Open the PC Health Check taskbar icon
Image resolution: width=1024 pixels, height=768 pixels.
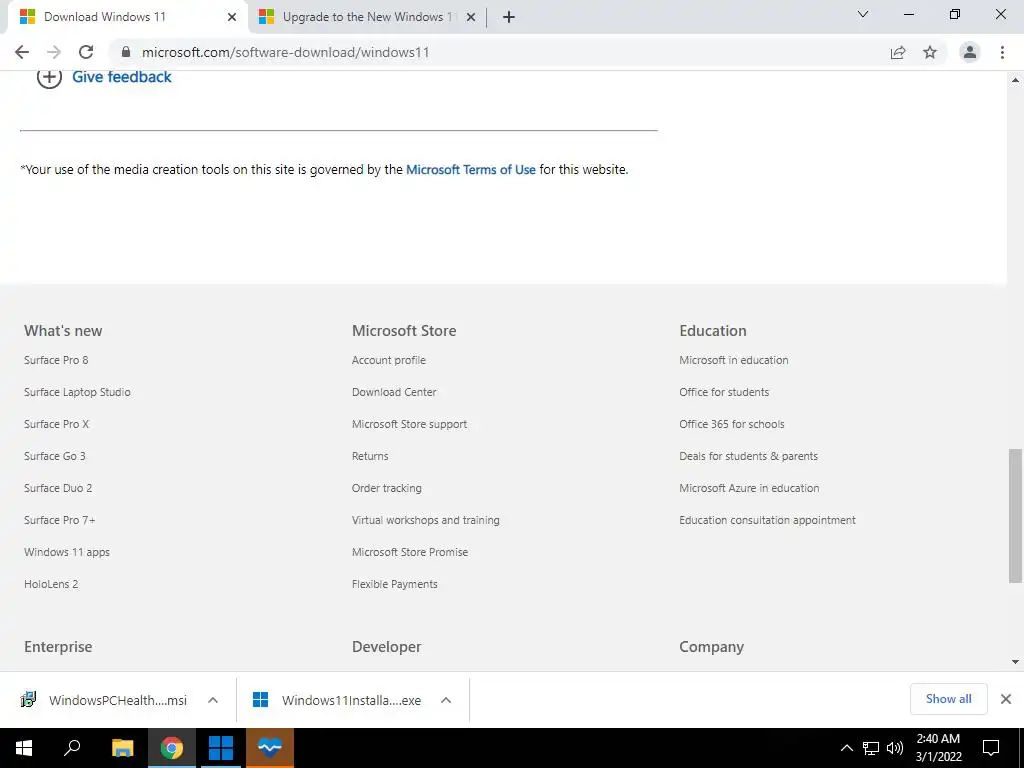click(x=270, y=748)
